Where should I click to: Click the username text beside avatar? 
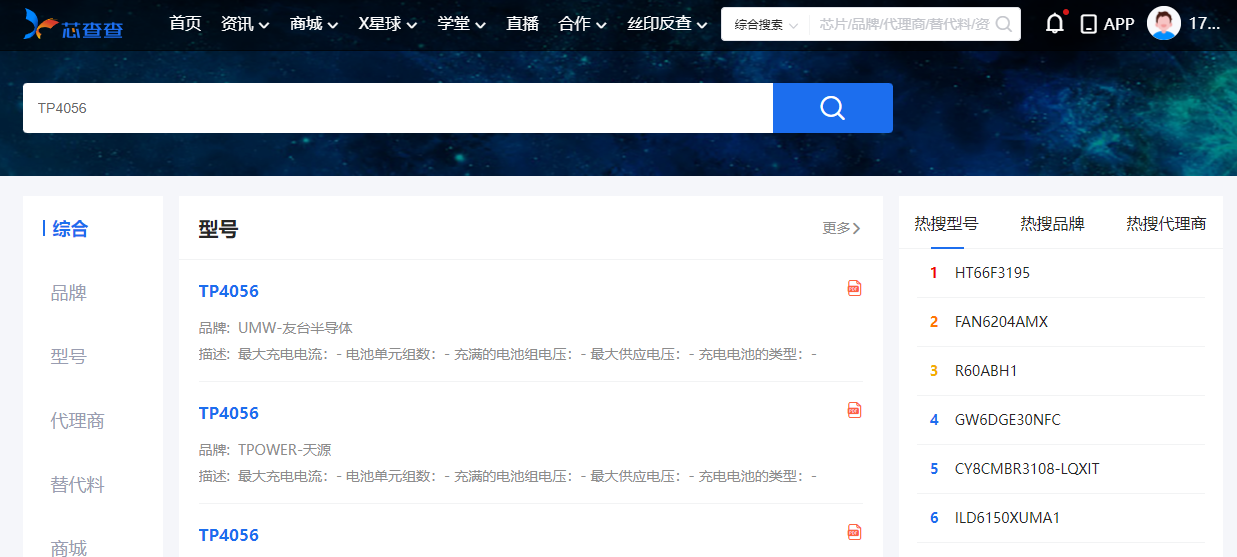click(1205, 24)
